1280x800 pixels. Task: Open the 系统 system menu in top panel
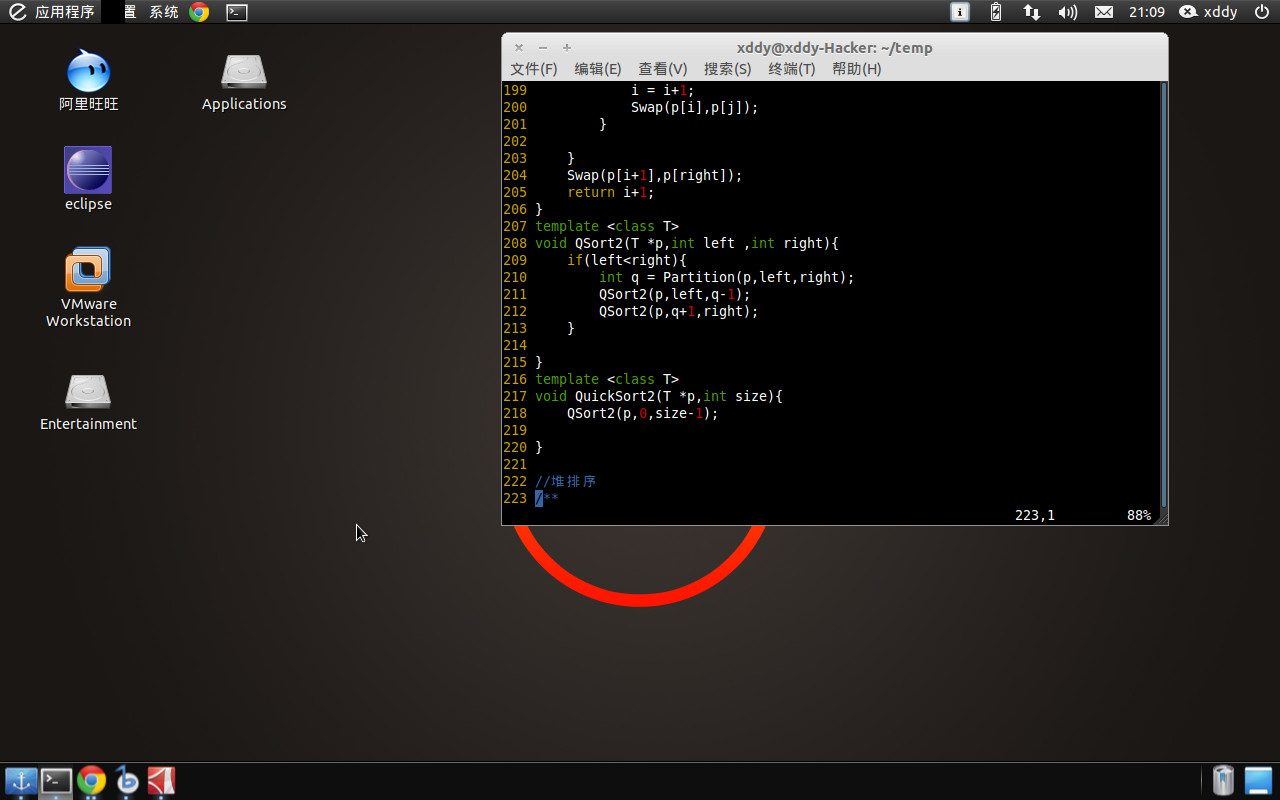[x=164, y=12]
